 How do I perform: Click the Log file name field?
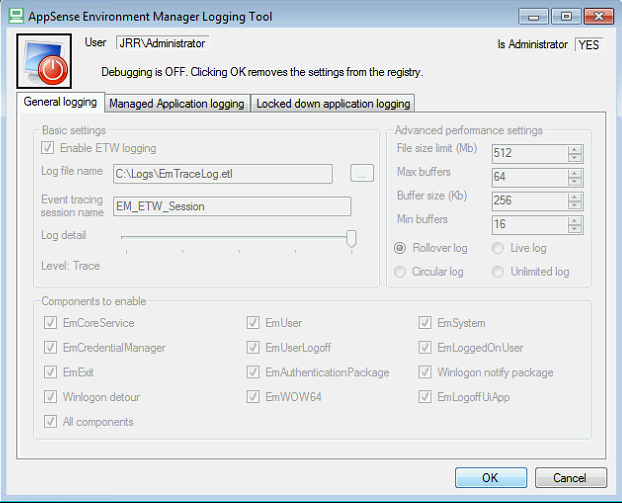tap(223, 174)
